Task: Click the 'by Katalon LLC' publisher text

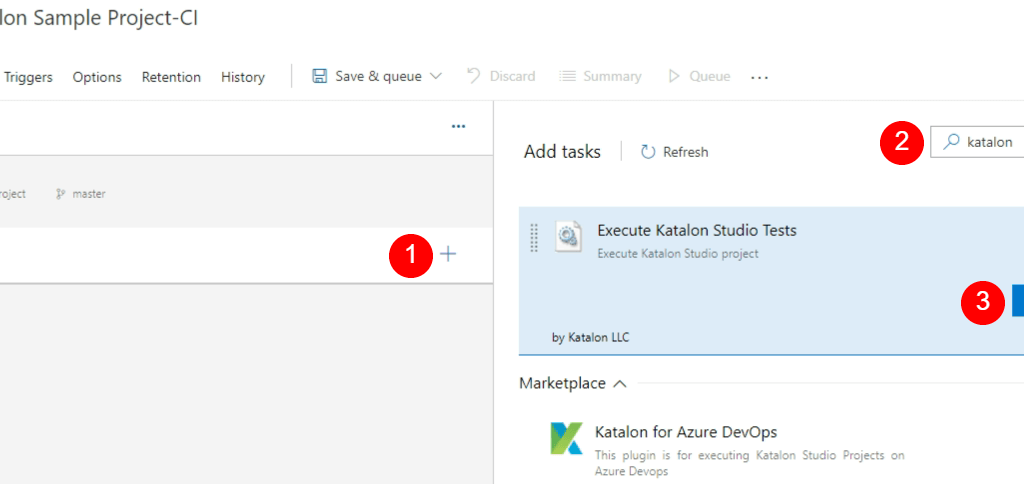Action: click(590, 338)
